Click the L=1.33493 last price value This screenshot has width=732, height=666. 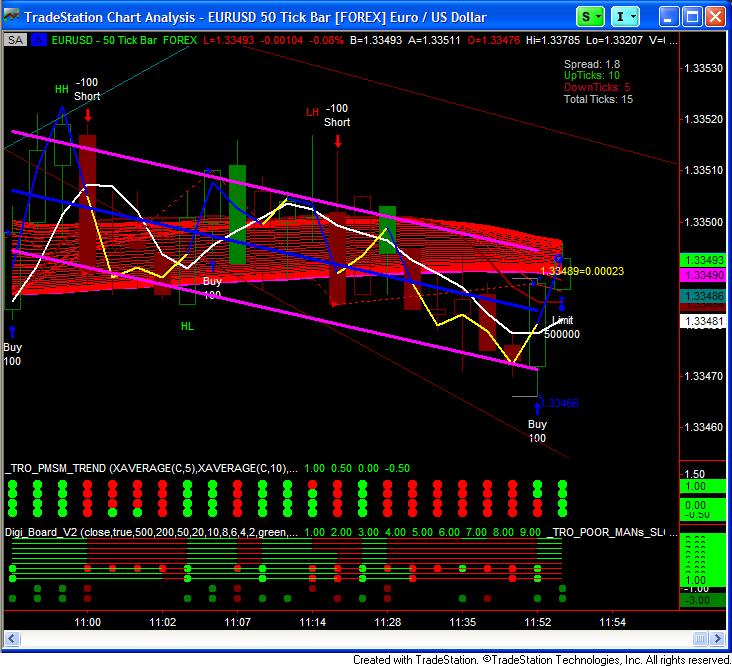point(229,40)
